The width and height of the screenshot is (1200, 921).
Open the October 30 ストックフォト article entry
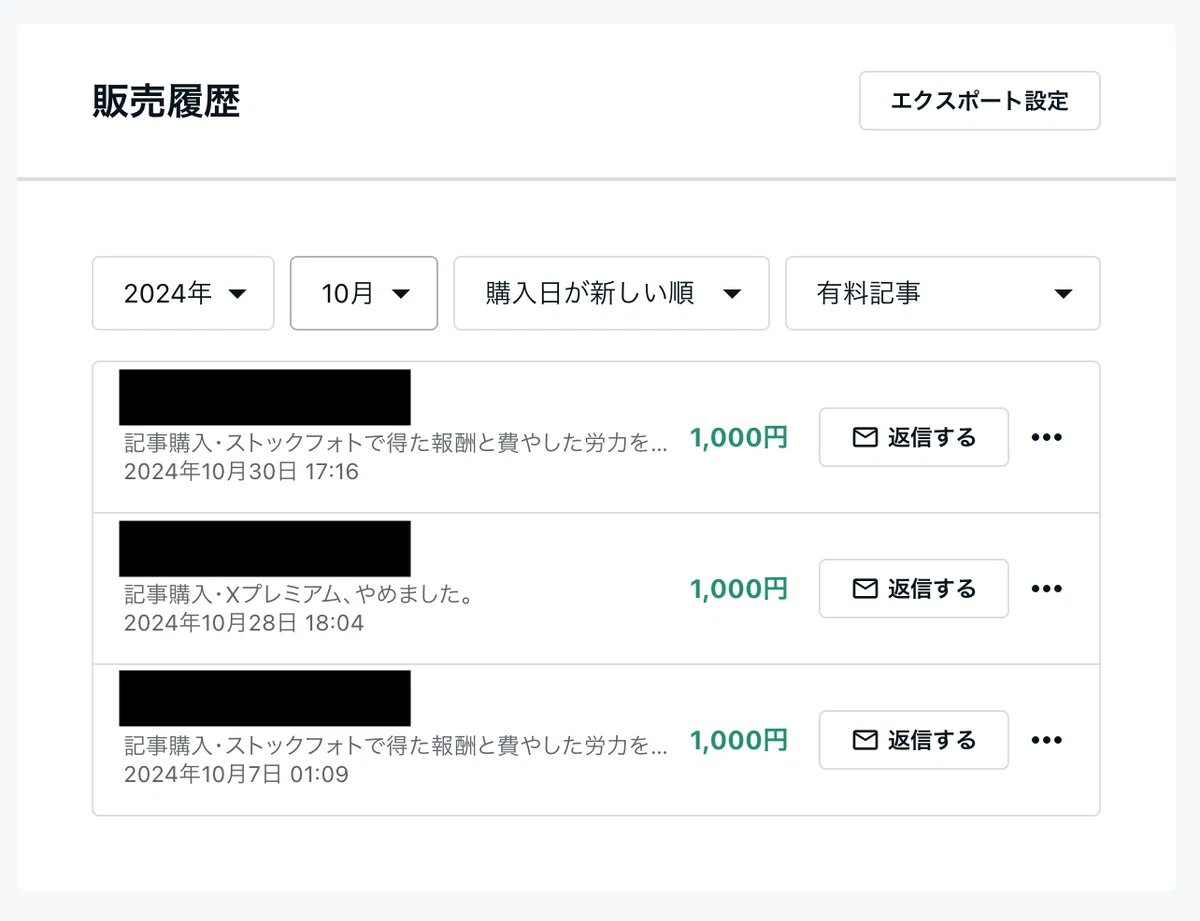pyautogui.click(x=396, y=444)
